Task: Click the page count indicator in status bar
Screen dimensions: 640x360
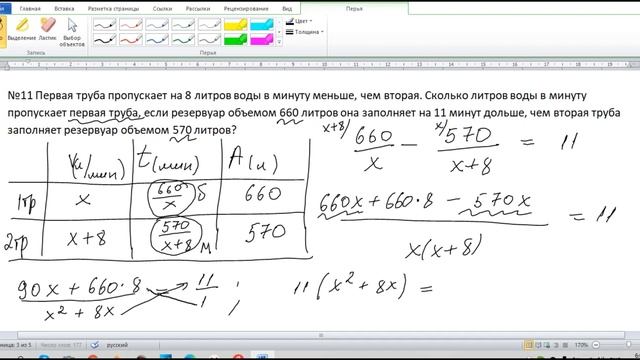Action: [16, 345]
